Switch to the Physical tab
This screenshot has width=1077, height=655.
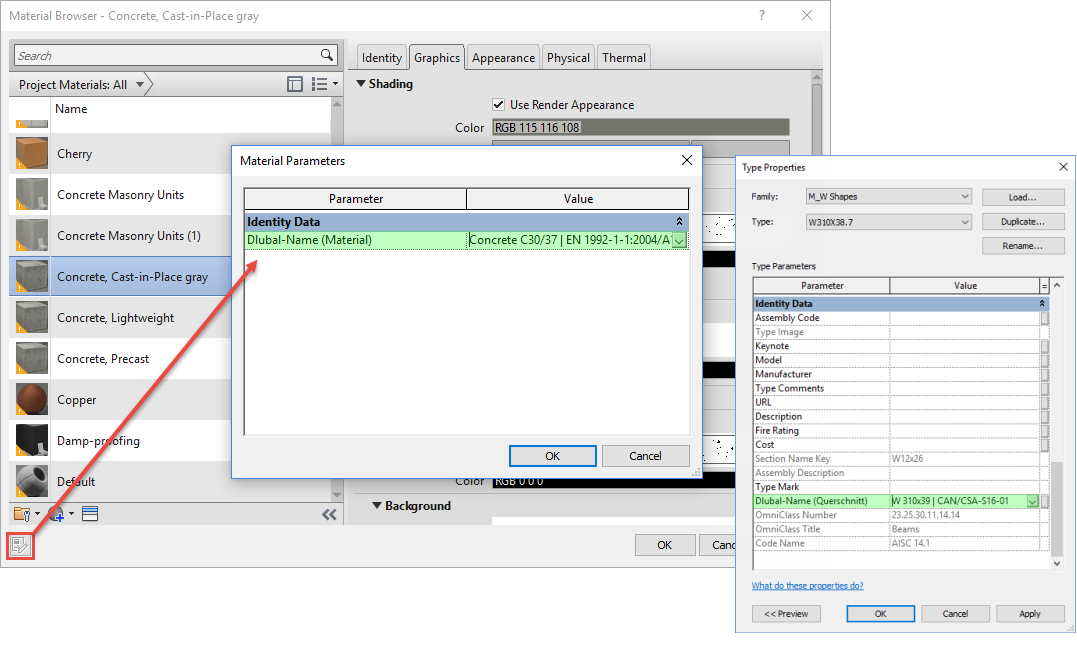[x=568, y=58]
